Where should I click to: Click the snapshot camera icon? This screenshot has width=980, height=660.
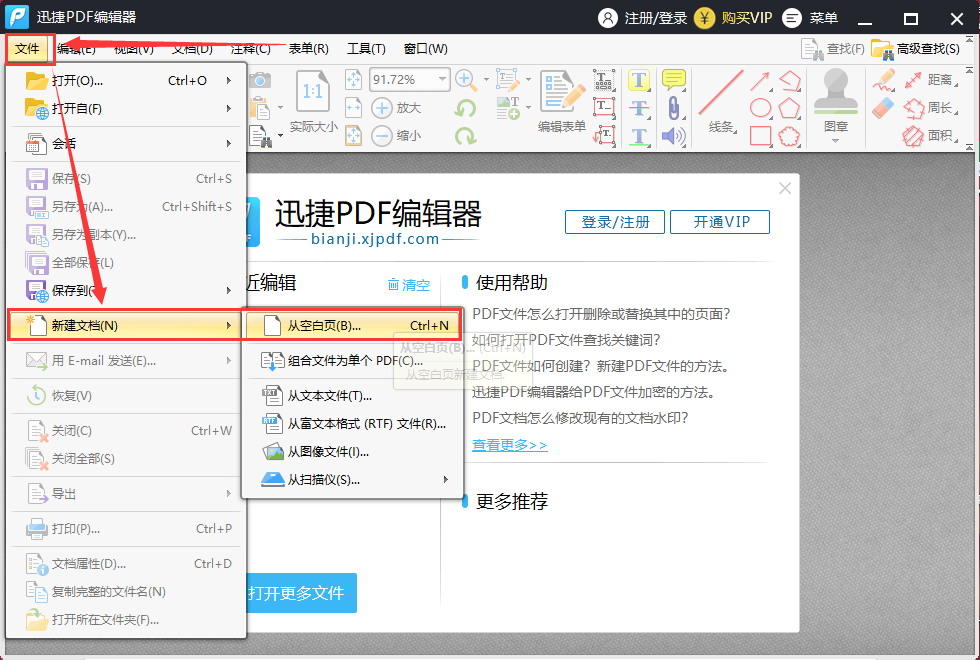coord(260,80)
